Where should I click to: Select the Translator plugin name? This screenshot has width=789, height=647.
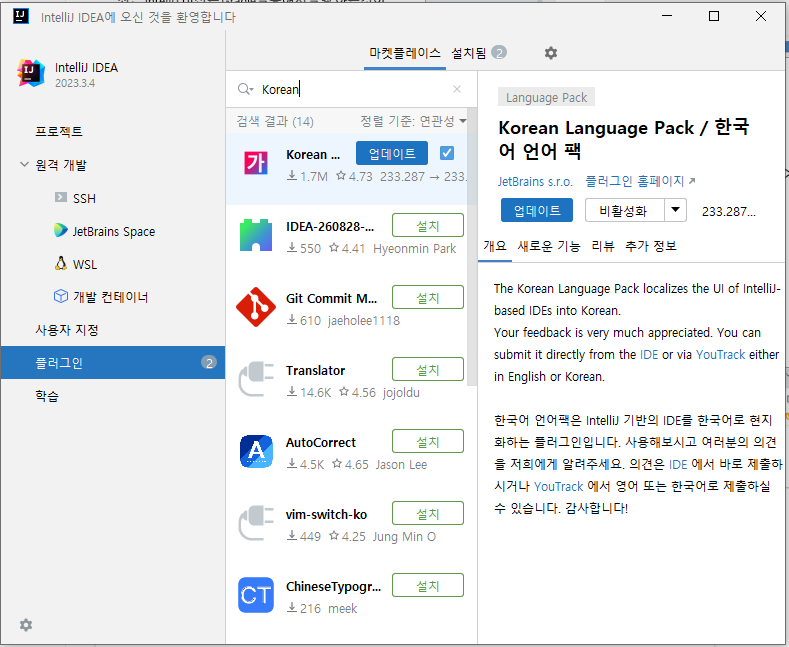point(315,371)
